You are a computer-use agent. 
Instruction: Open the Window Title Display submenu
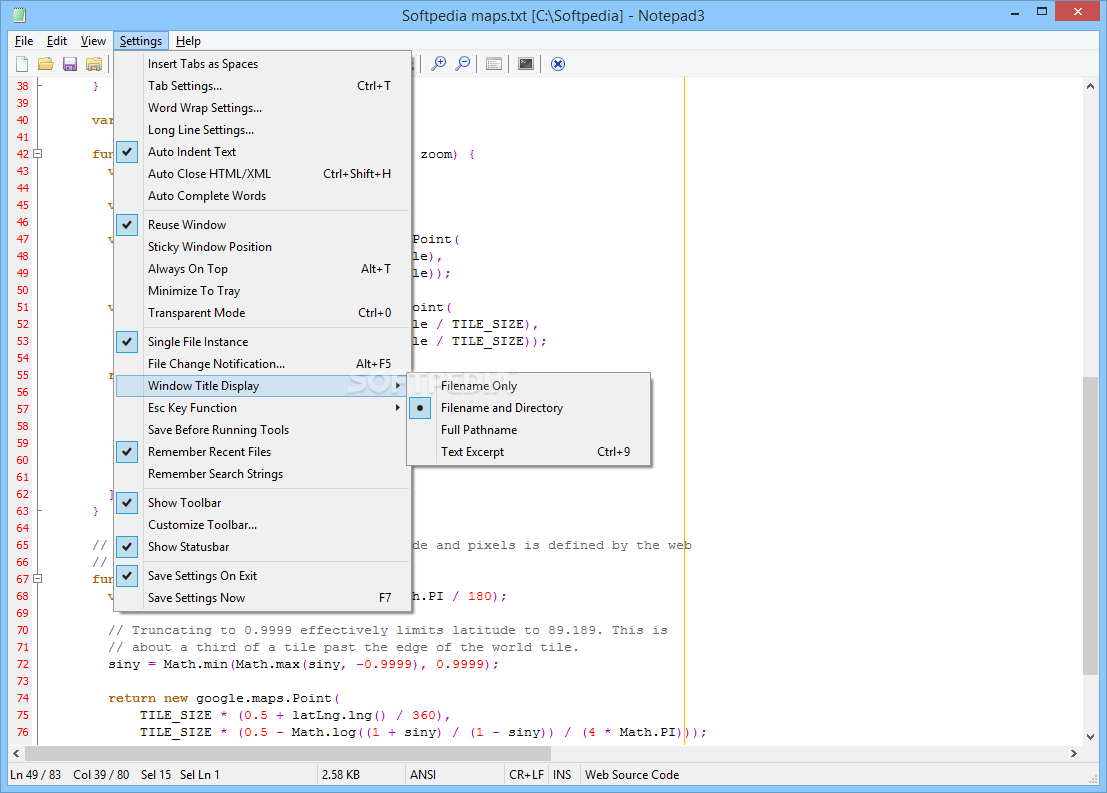tap(262, 386)
